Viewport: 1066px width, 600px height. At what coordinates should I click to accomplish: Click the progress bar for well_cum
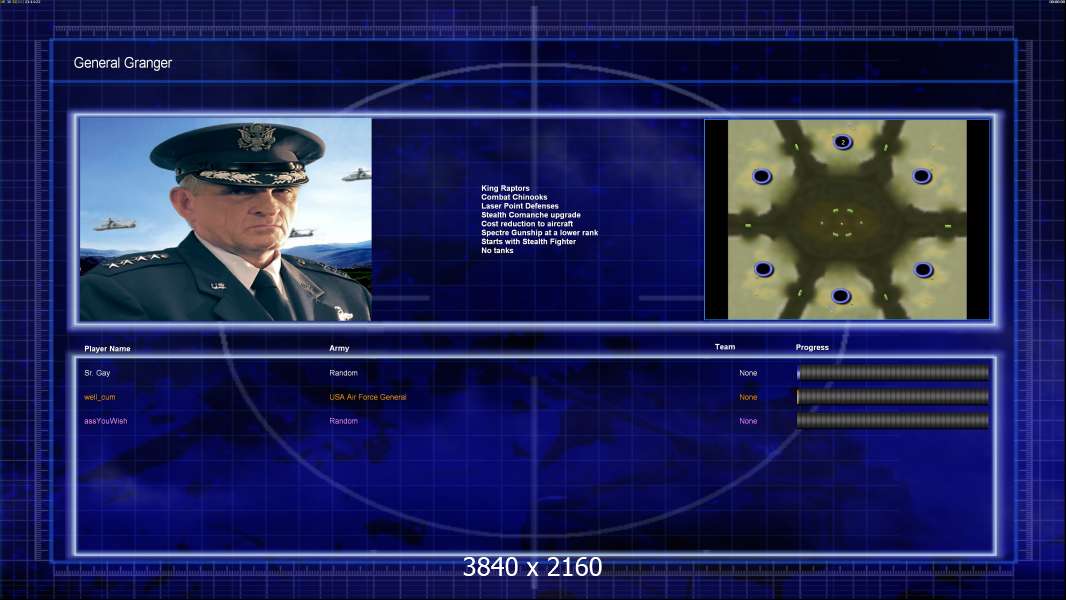click(893, 397)
